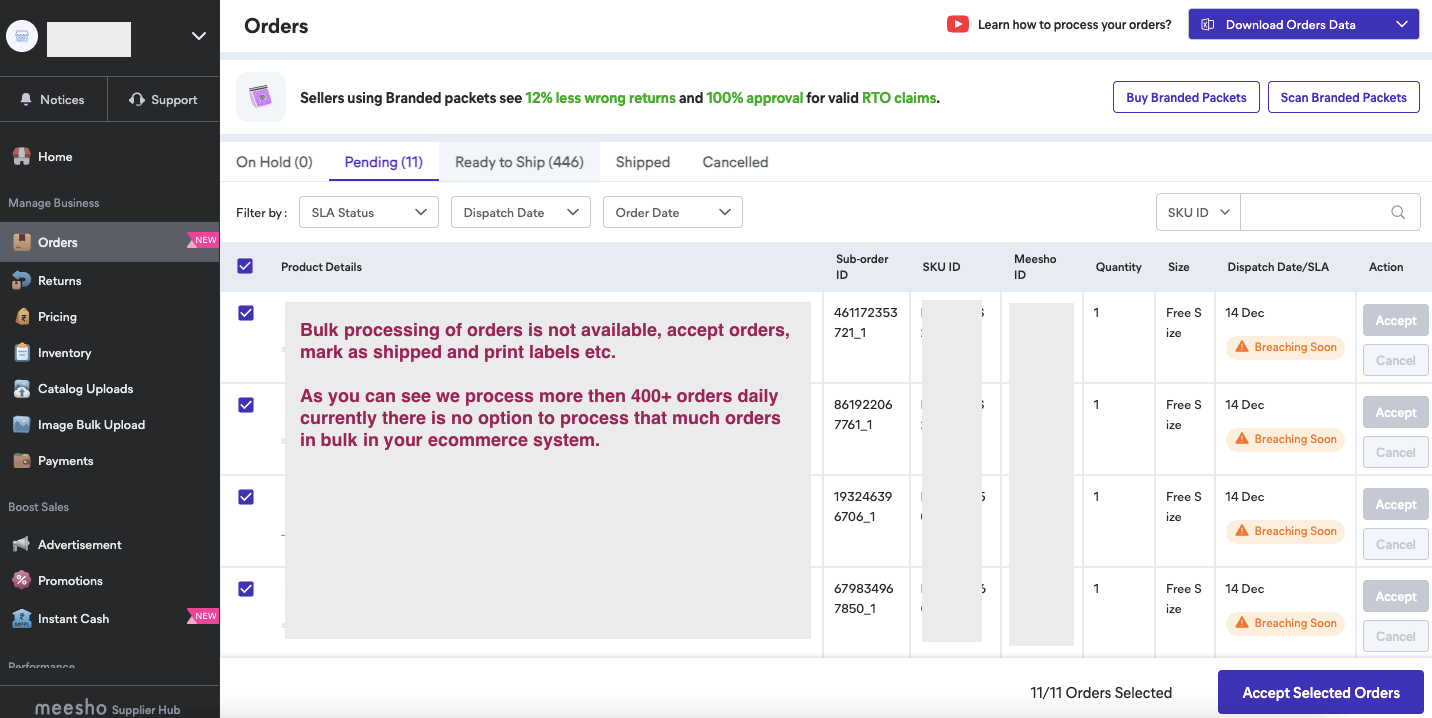Switch to Ready to Ship tab
This screenshot has height=718, width=1432.
[519, 162]
